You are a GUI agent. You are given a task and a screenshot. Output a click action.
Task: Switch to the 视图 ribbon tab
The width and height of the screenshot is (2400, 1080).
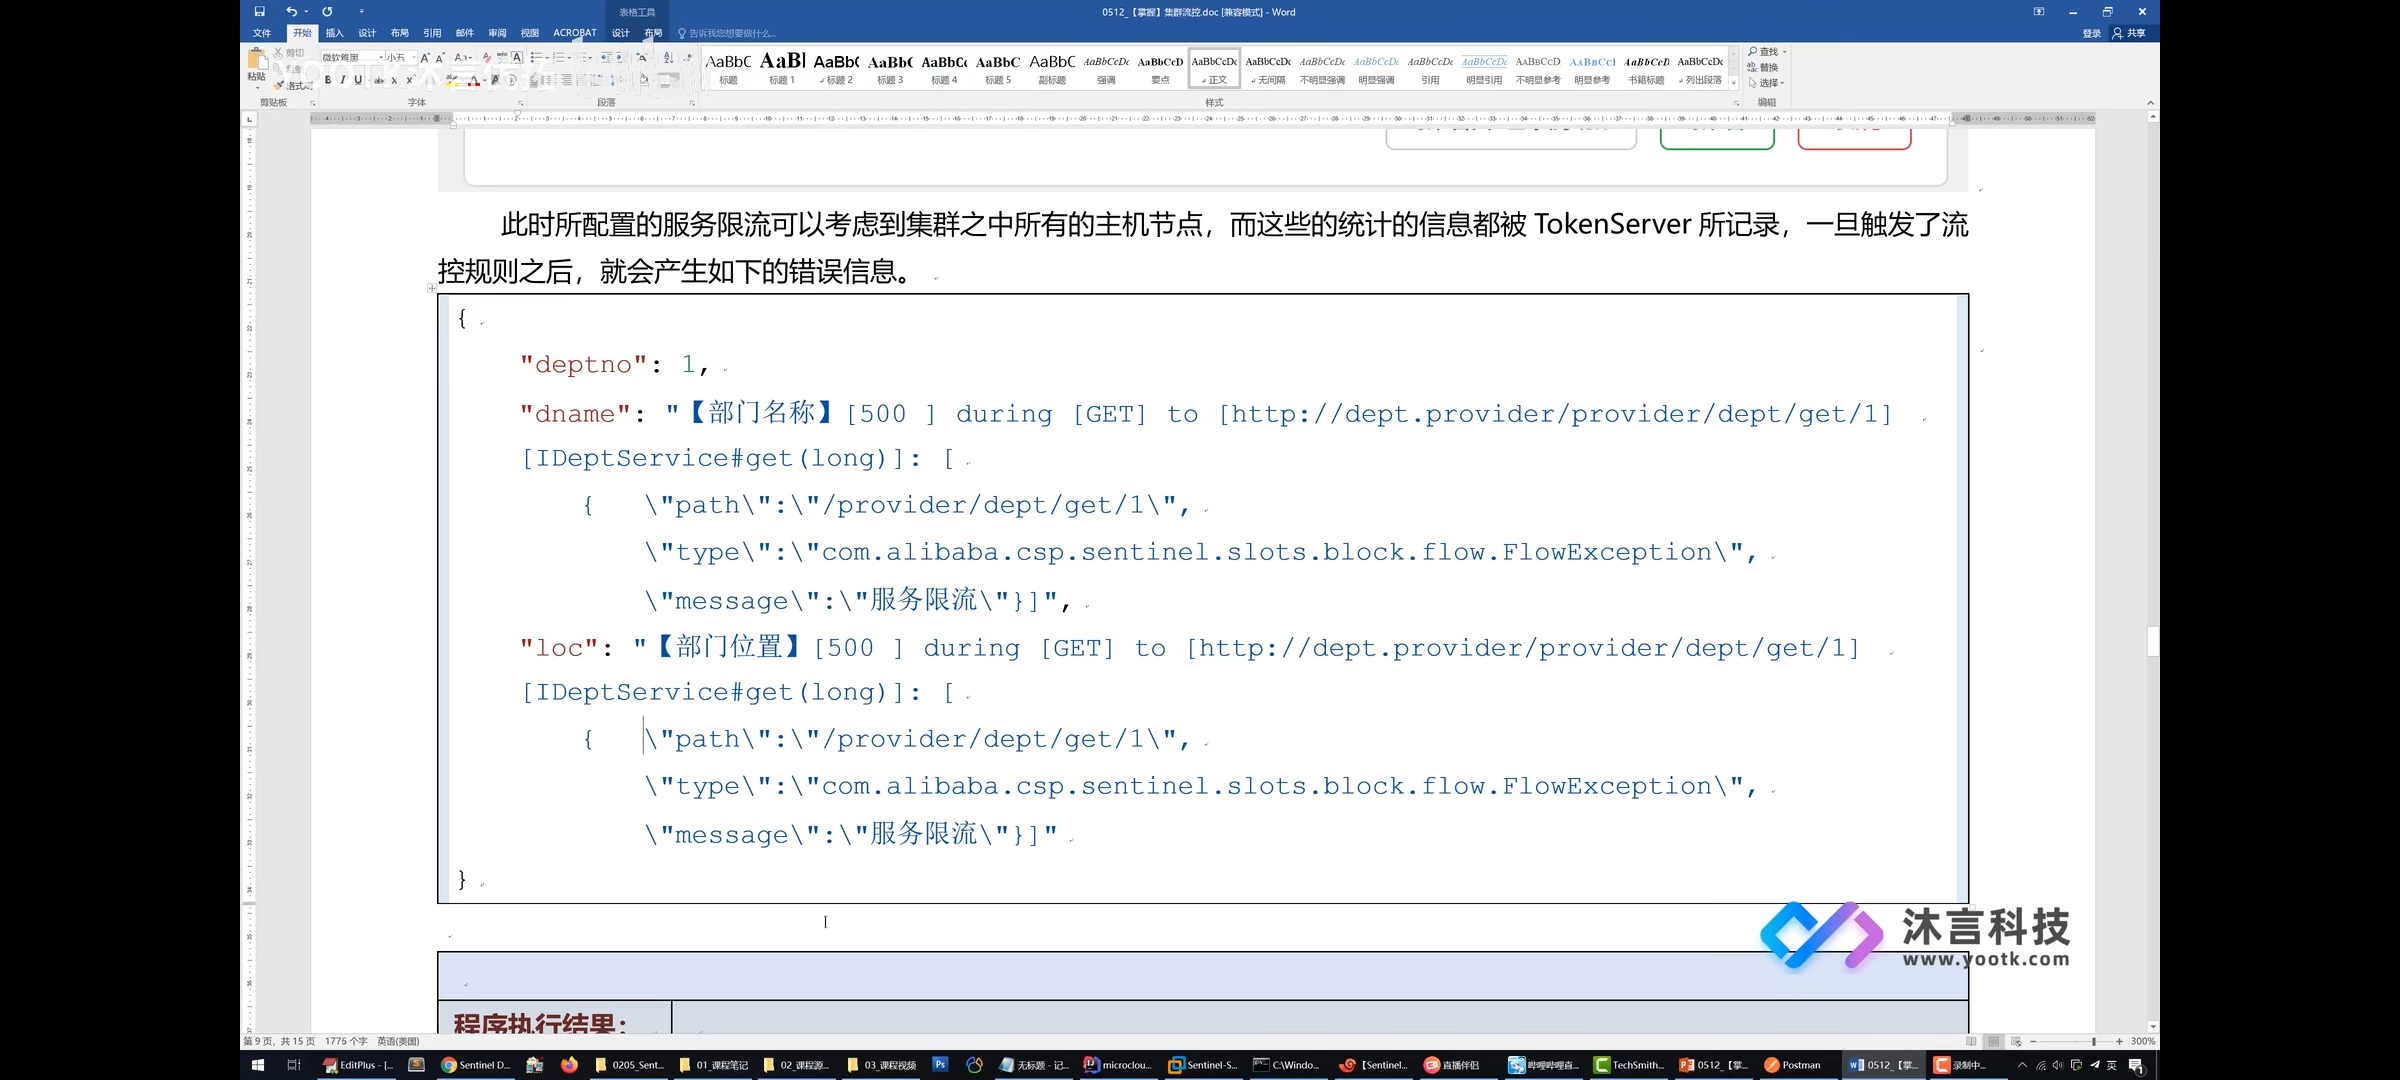[x=530, y=33]
